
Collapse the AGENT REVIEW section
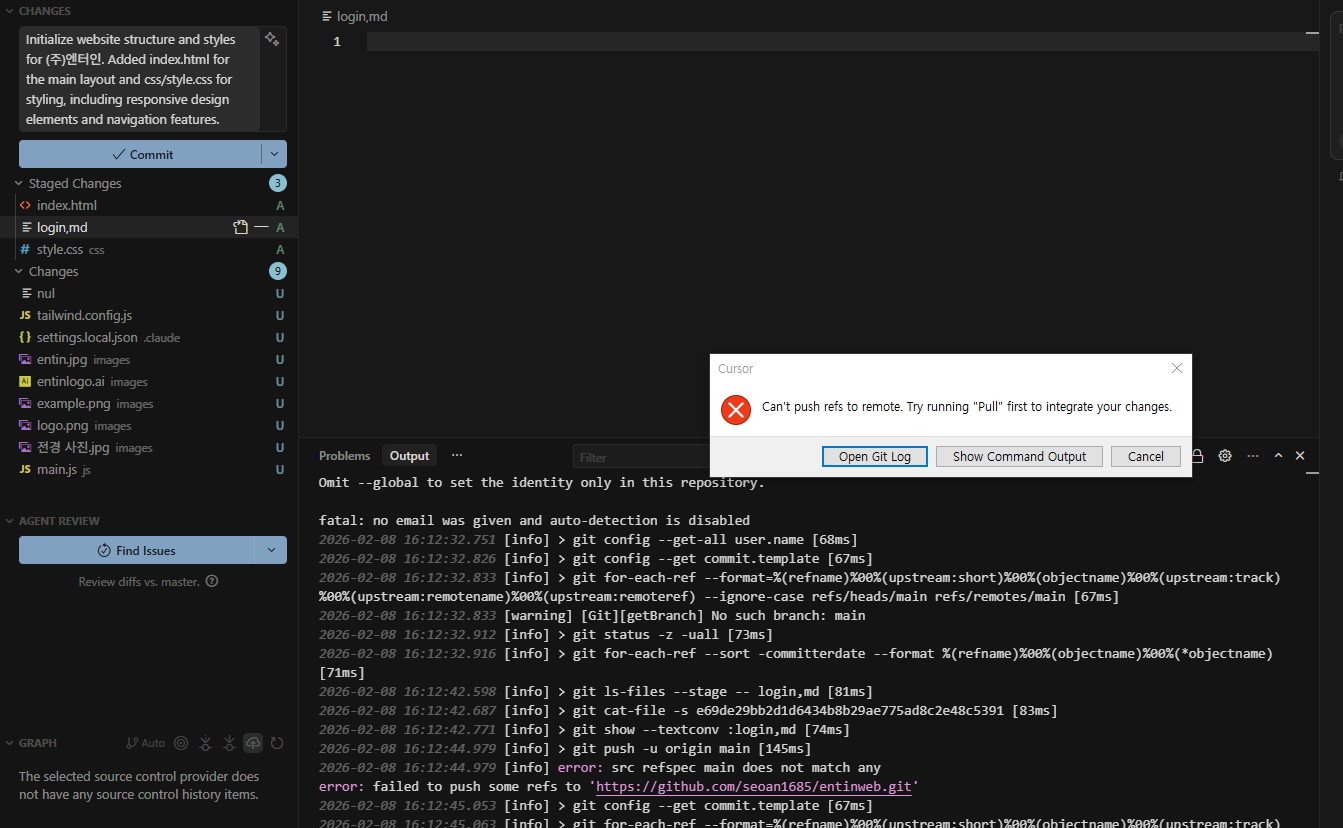[x=10, y=521]
